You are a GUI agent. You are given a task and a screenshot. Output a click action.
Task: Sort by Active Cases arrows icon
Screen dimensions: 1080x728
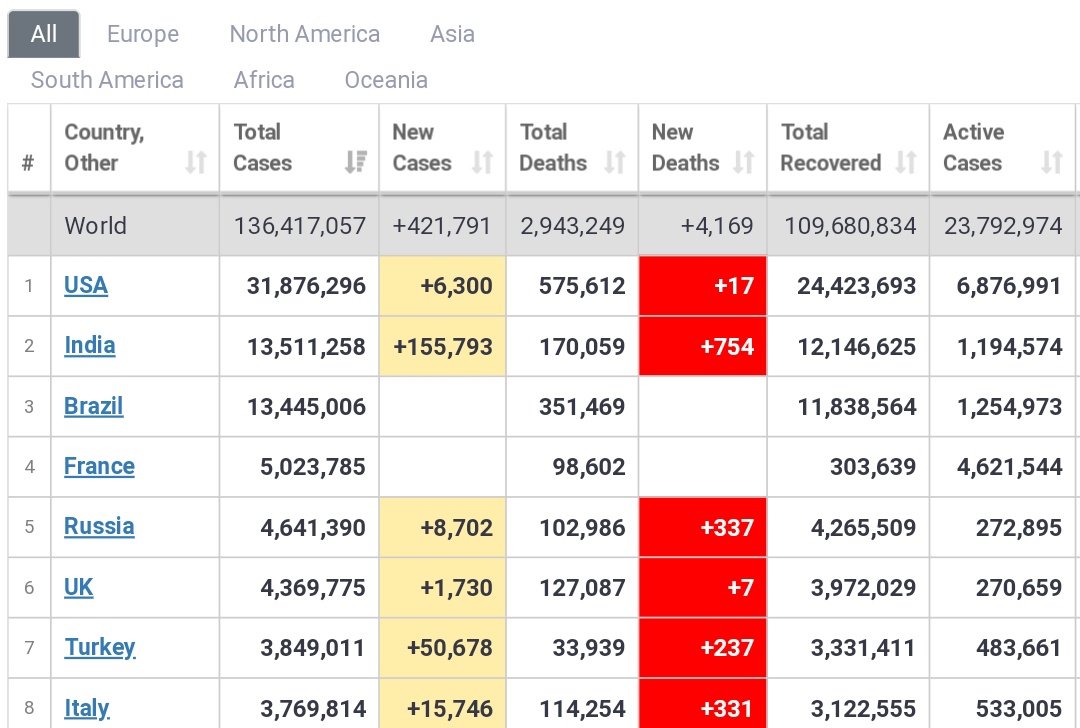tap(1052, 163)
